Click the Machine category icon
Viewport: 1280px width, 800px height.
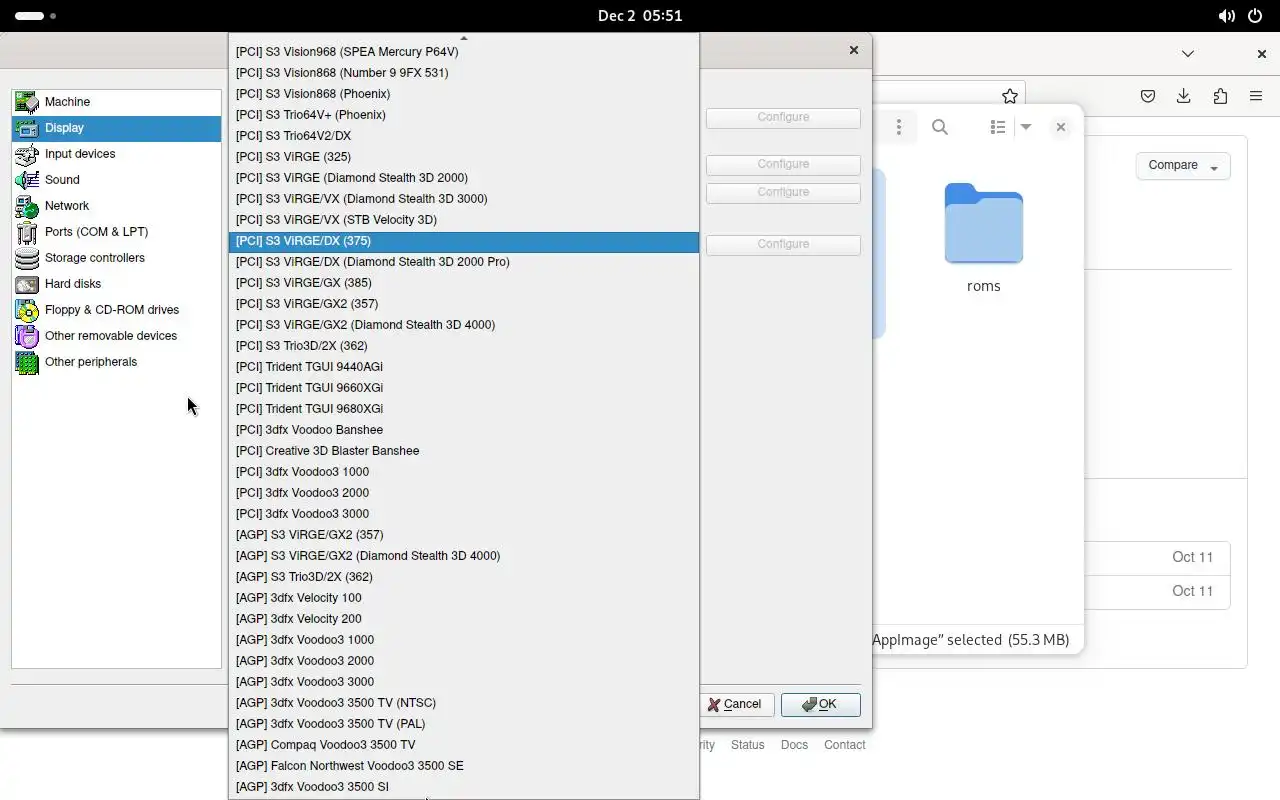(x=27, y=102)
